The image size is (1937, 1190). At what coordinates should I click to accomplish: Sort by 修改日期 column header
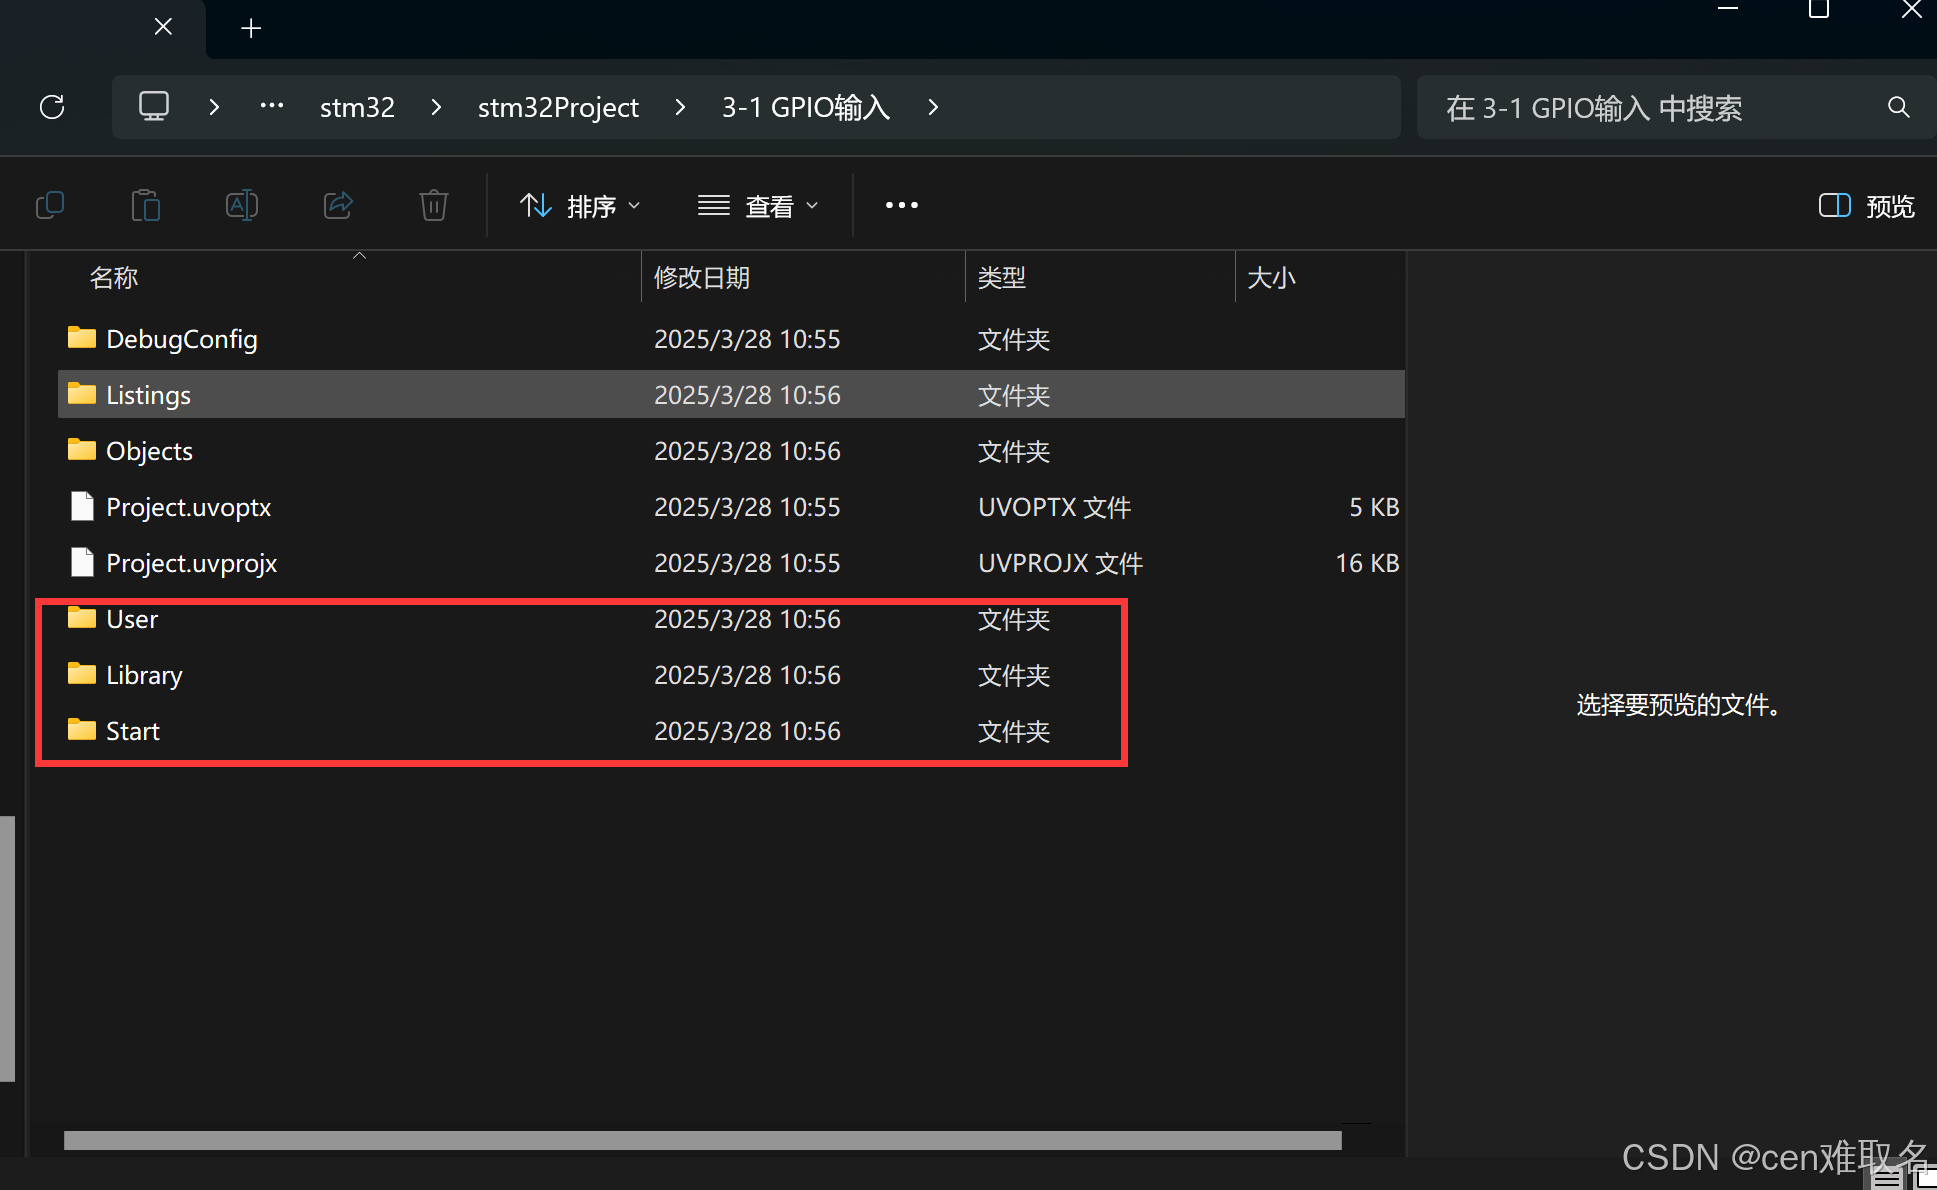[702, 278]
